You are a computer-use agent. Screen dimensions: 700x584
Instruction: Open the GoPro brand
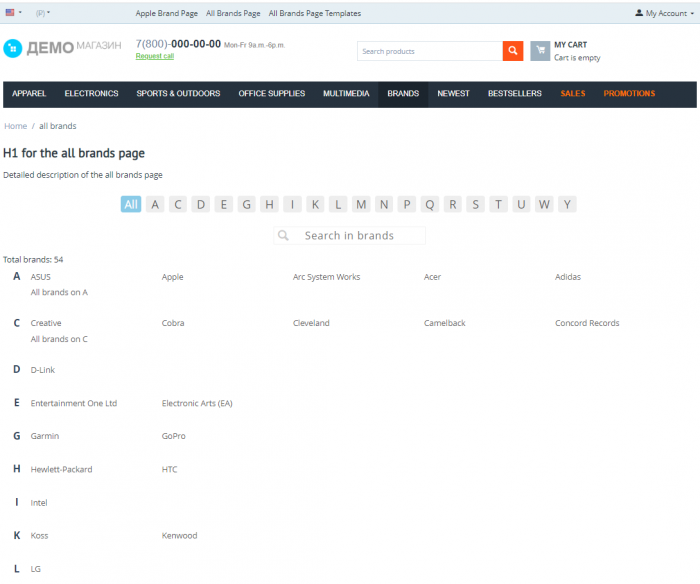click(174, 436)
